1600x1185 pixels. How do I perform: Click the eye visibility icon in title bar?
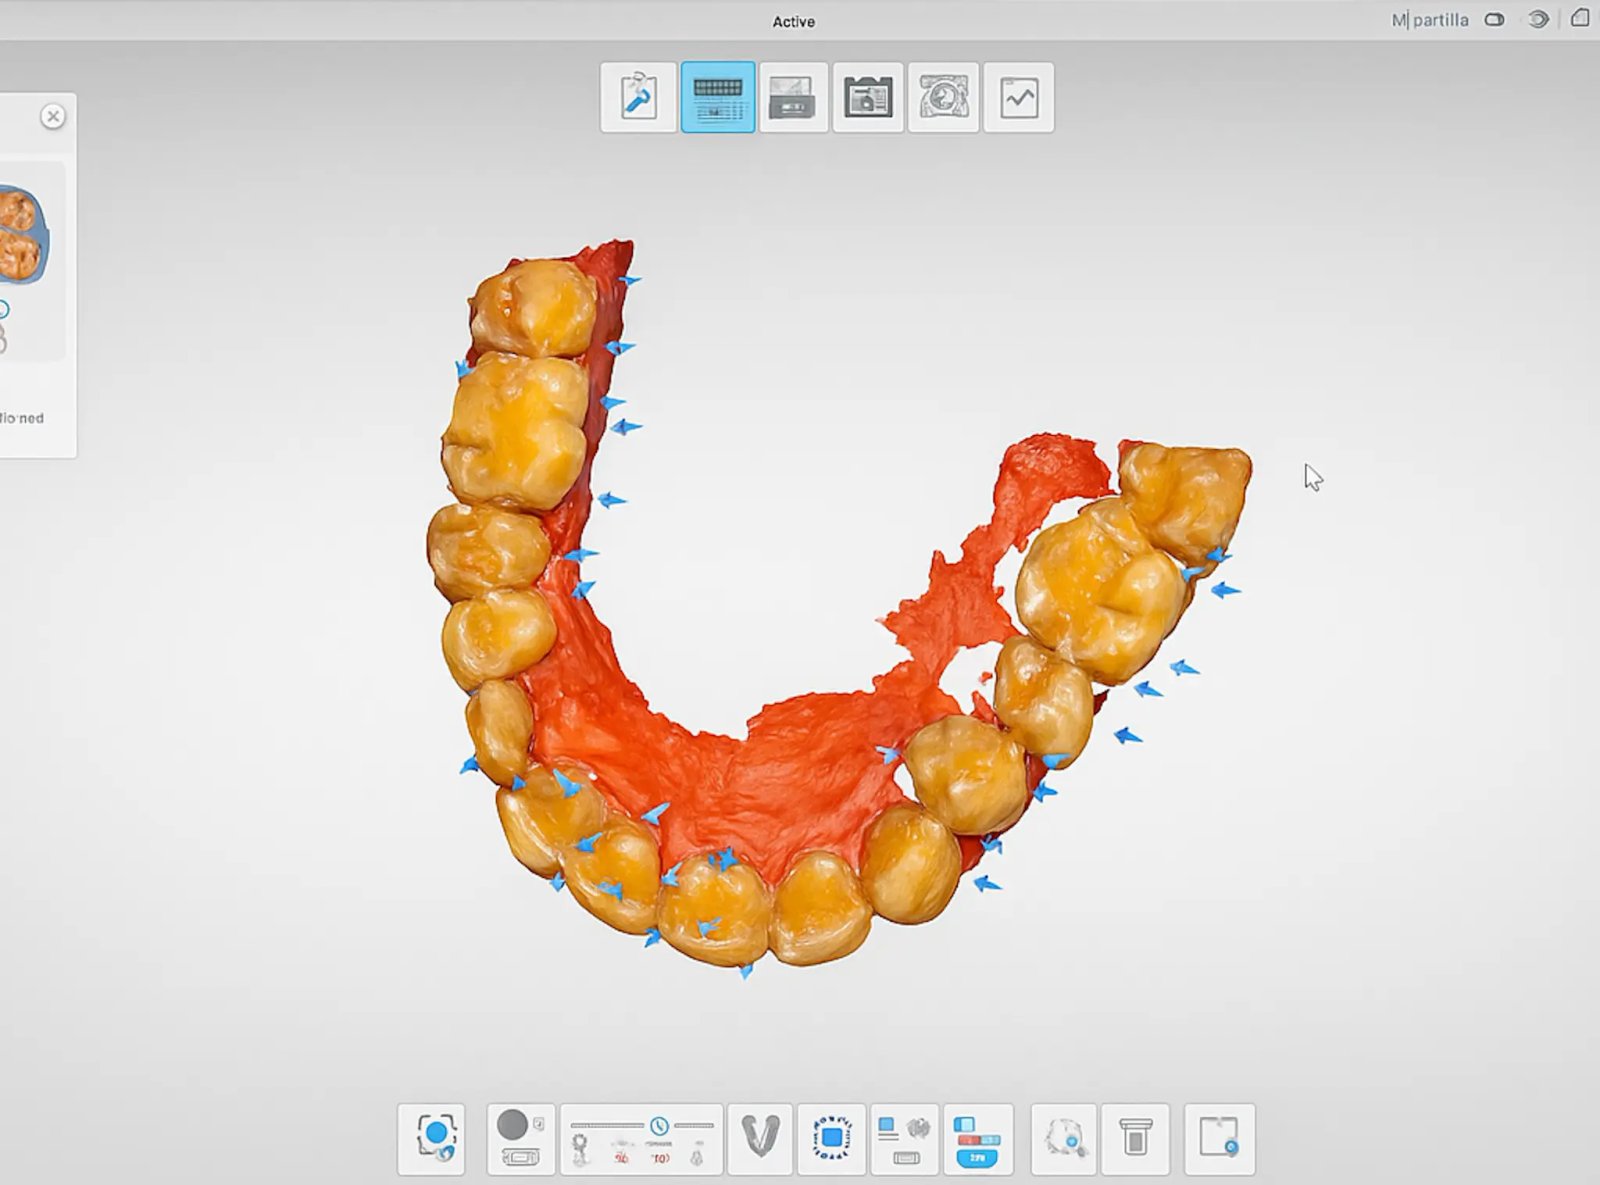[x=1538, y=20]
